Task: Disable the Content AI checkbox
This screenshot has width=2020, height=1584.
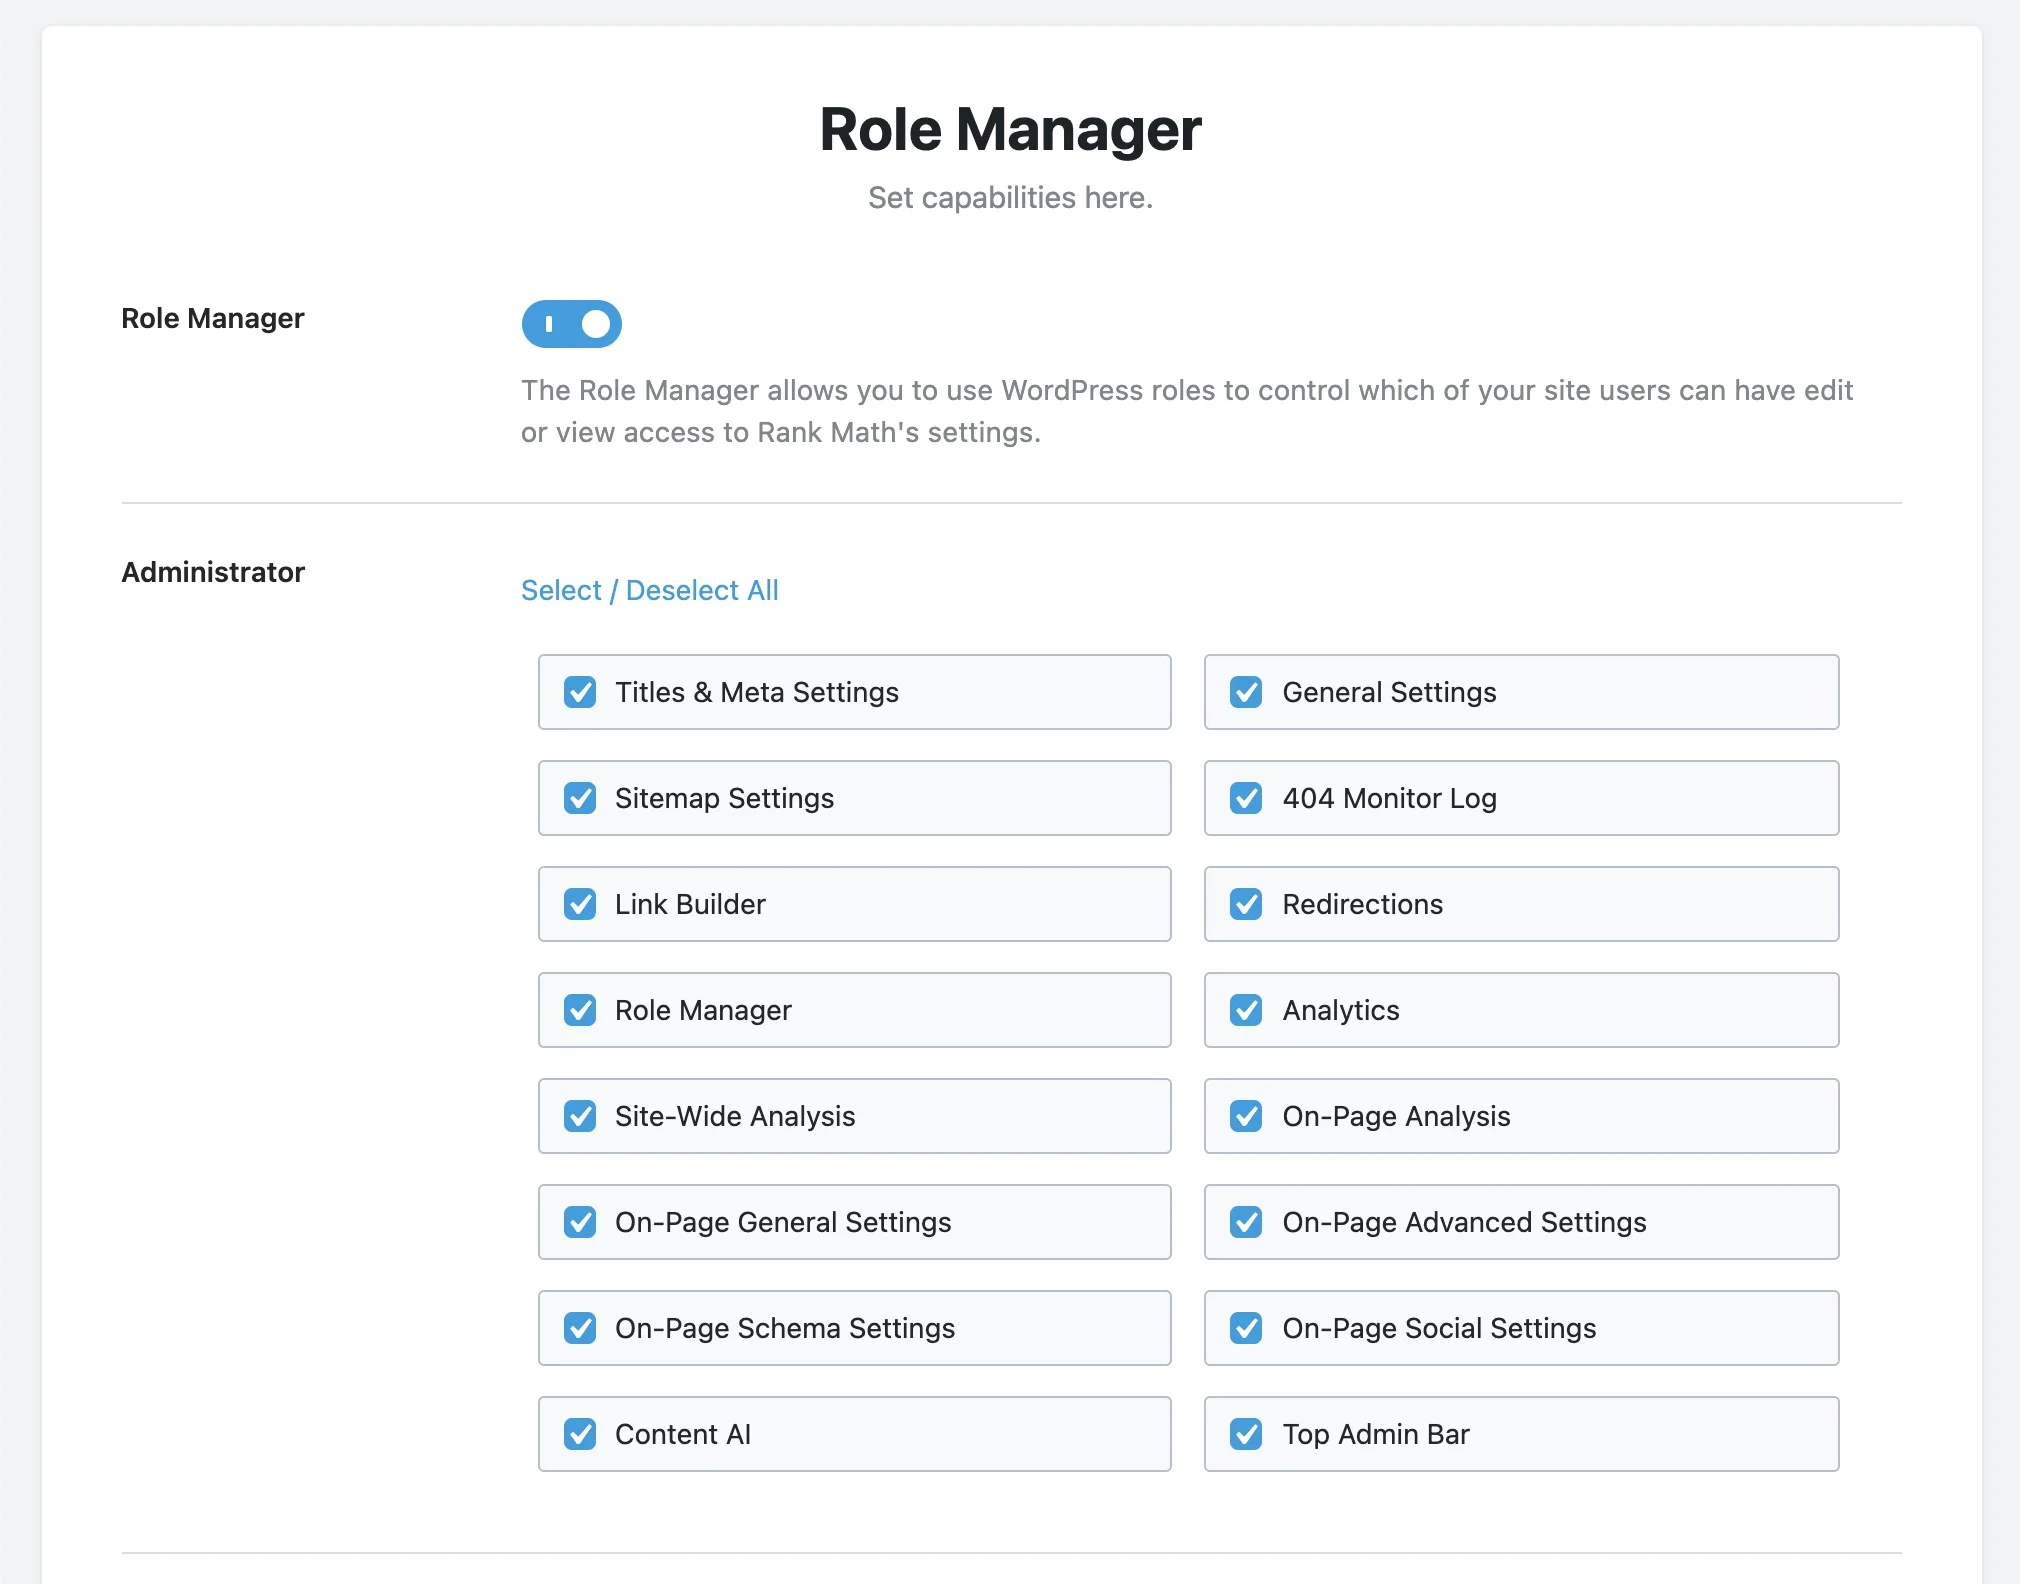Action: pyautogui.click(x=580, y=1434)
